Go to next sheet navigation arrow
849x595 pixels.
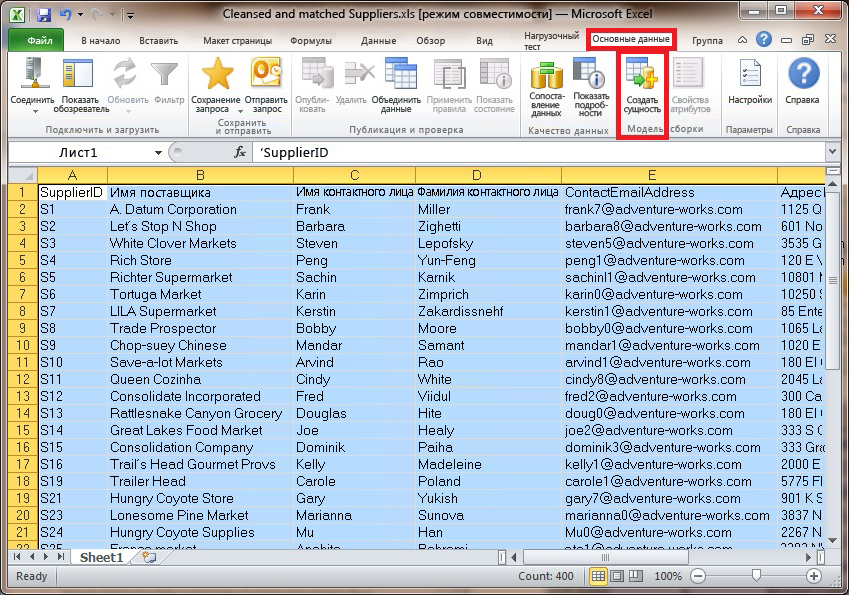pos(47,557)
